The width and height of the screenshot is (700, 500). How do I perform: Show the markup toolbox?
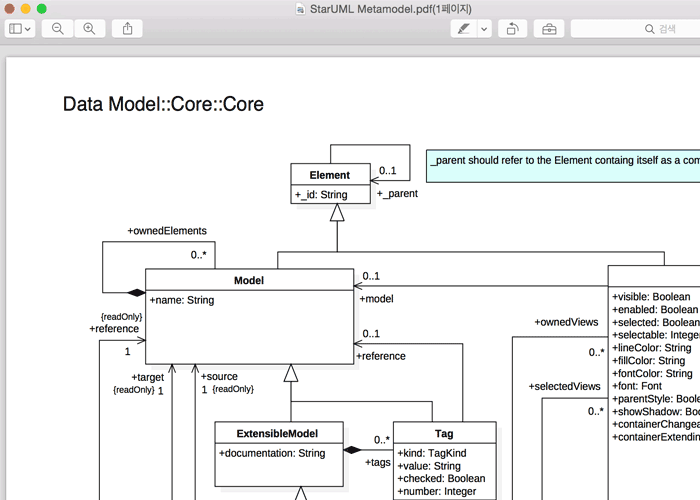(549, 29)
